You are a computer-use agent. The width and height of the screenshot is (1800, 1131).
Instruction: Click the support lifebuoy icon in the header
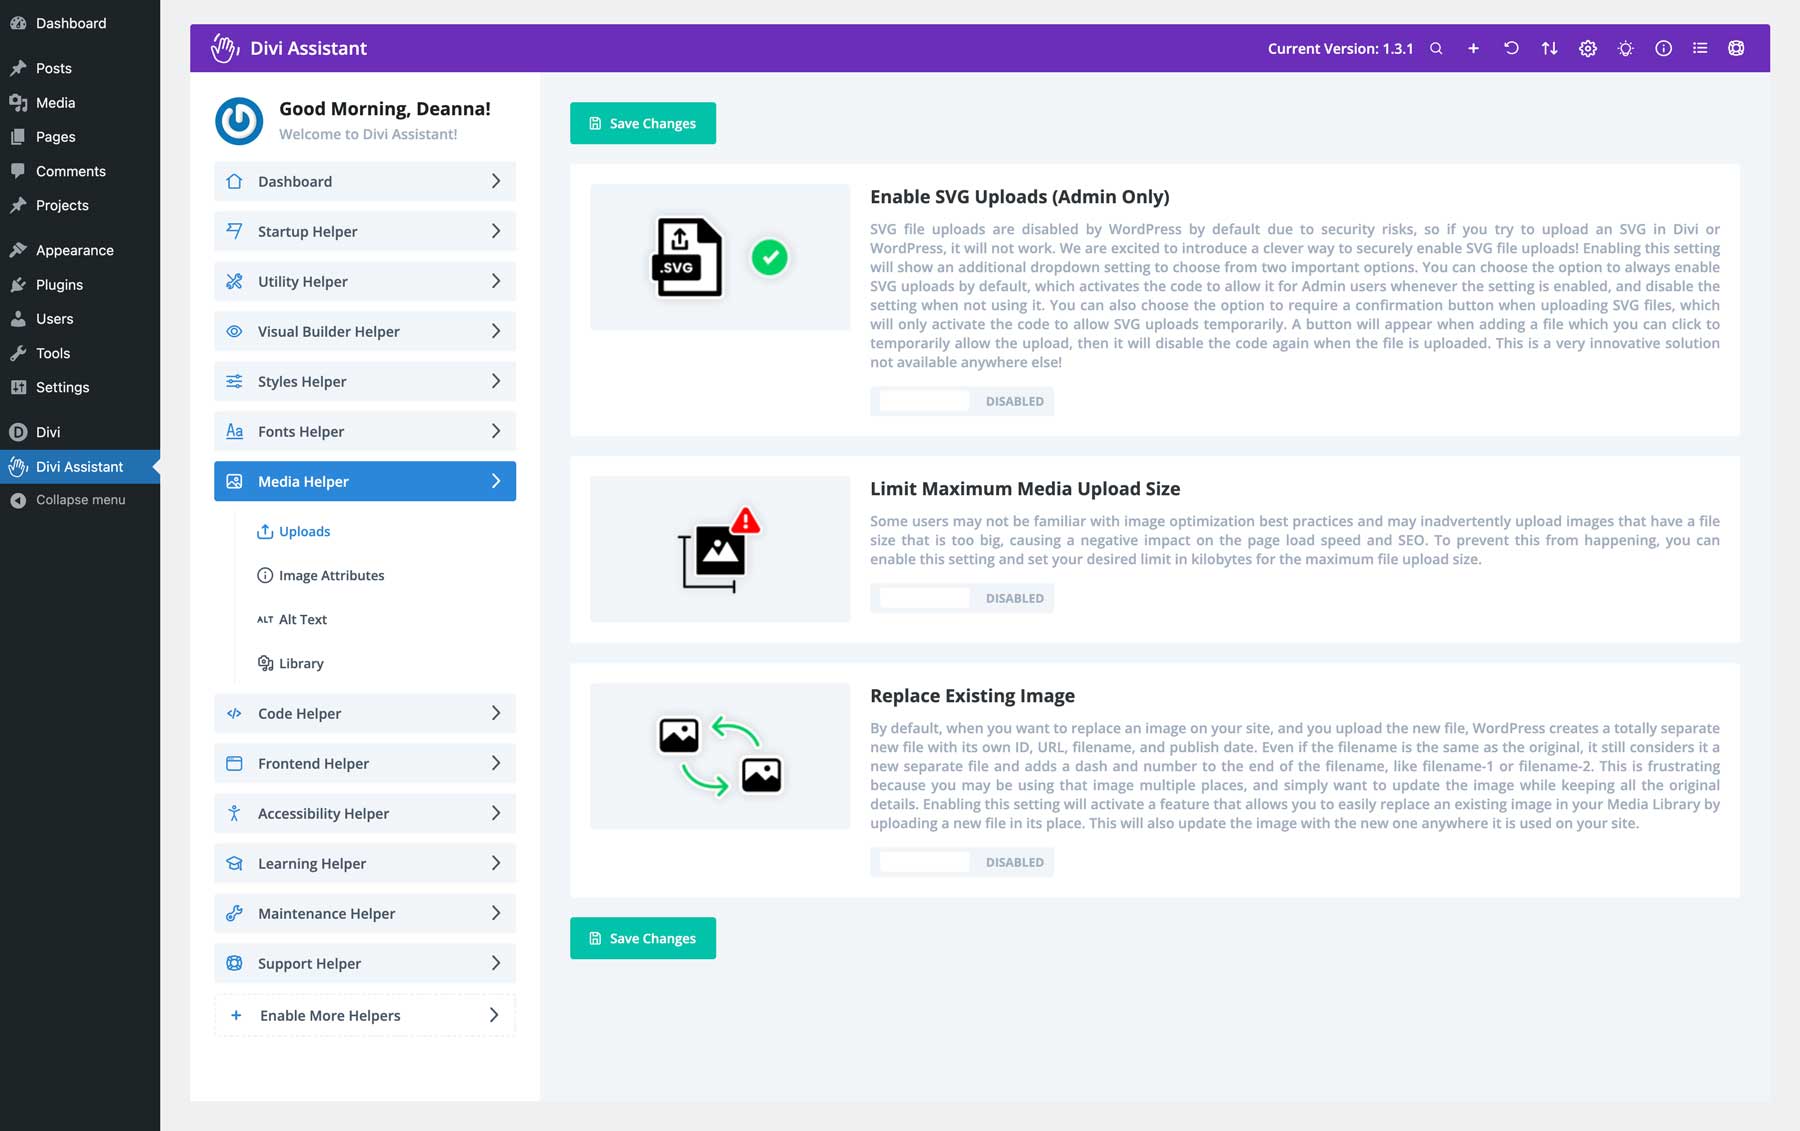click(1737, 47)
